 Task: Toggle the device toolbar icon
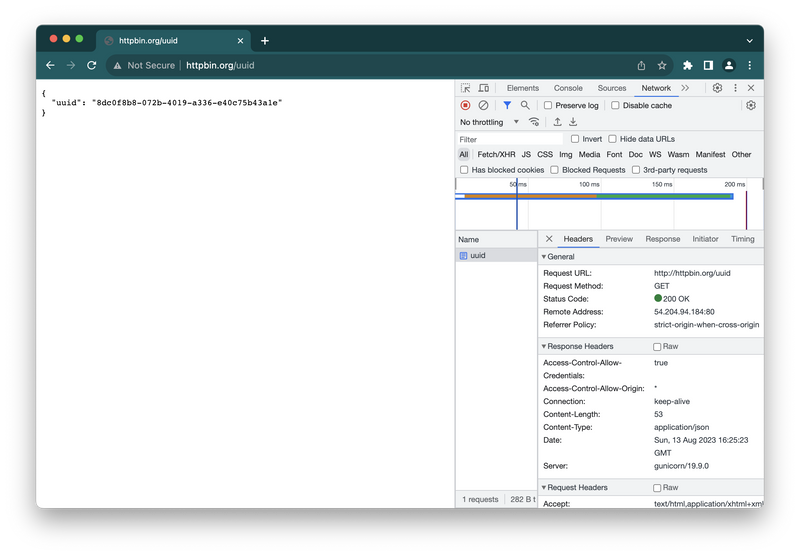(483, 88)
